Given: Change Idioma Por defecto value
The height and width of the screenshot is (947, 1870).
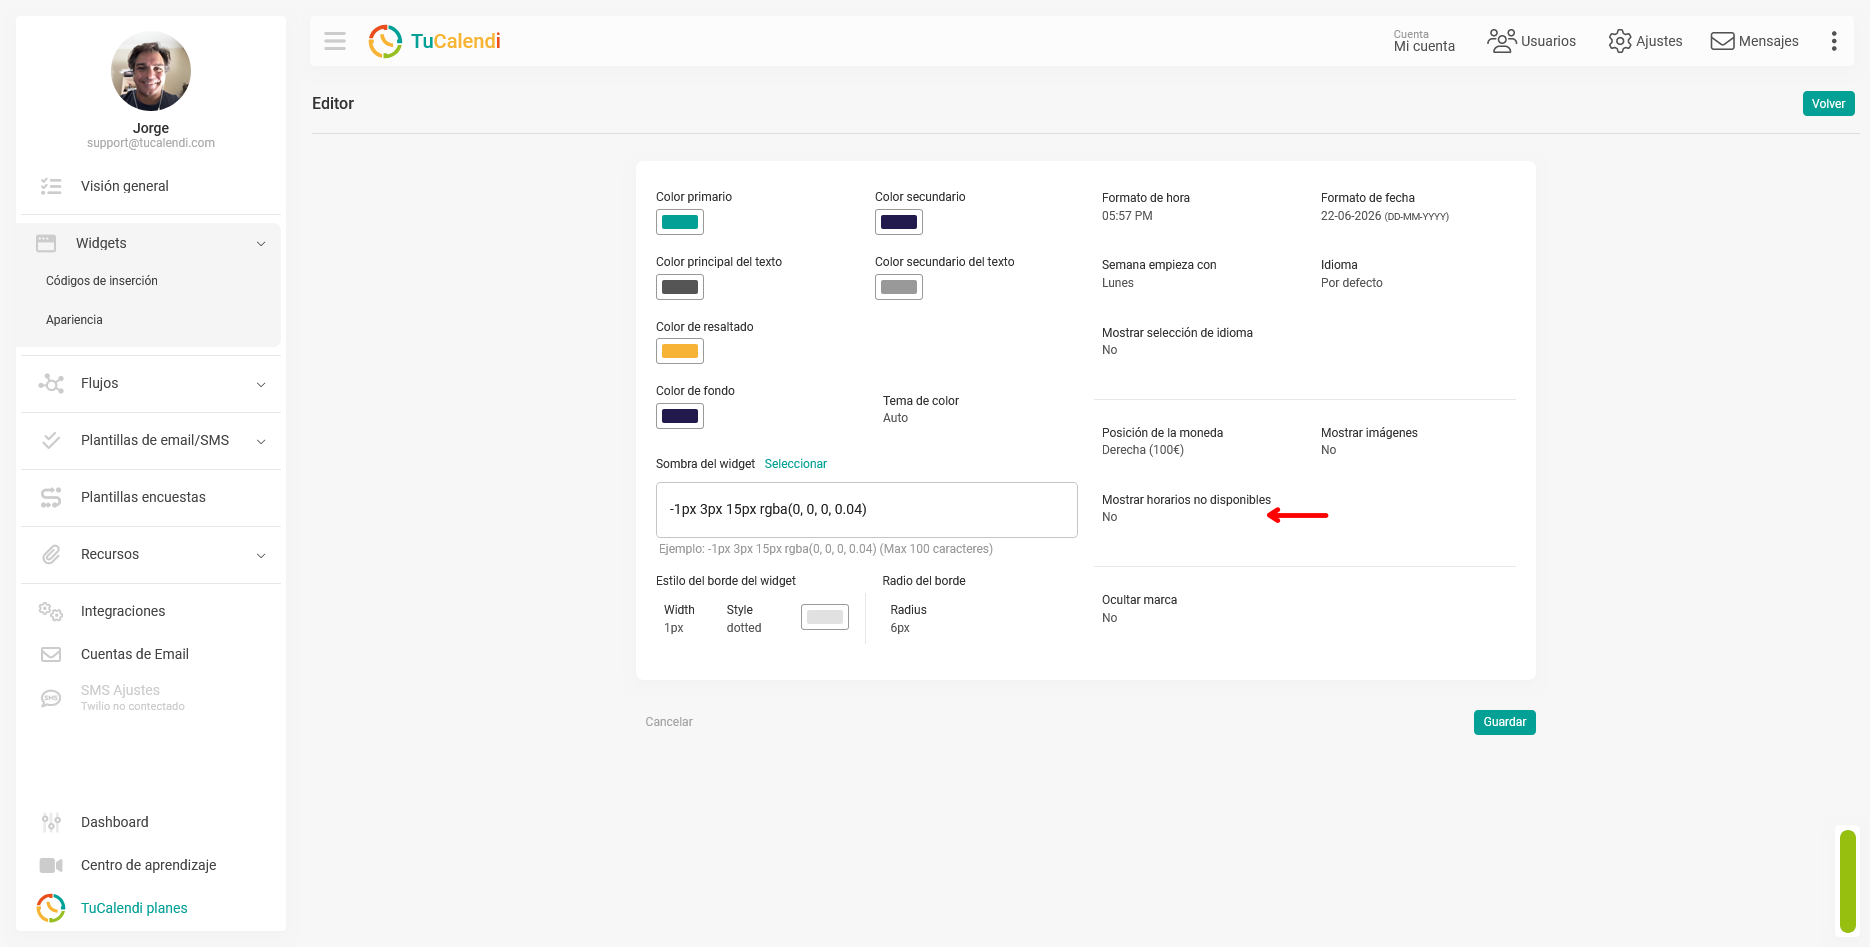Looking at the screenshot, I should [x=1352, y=283].
